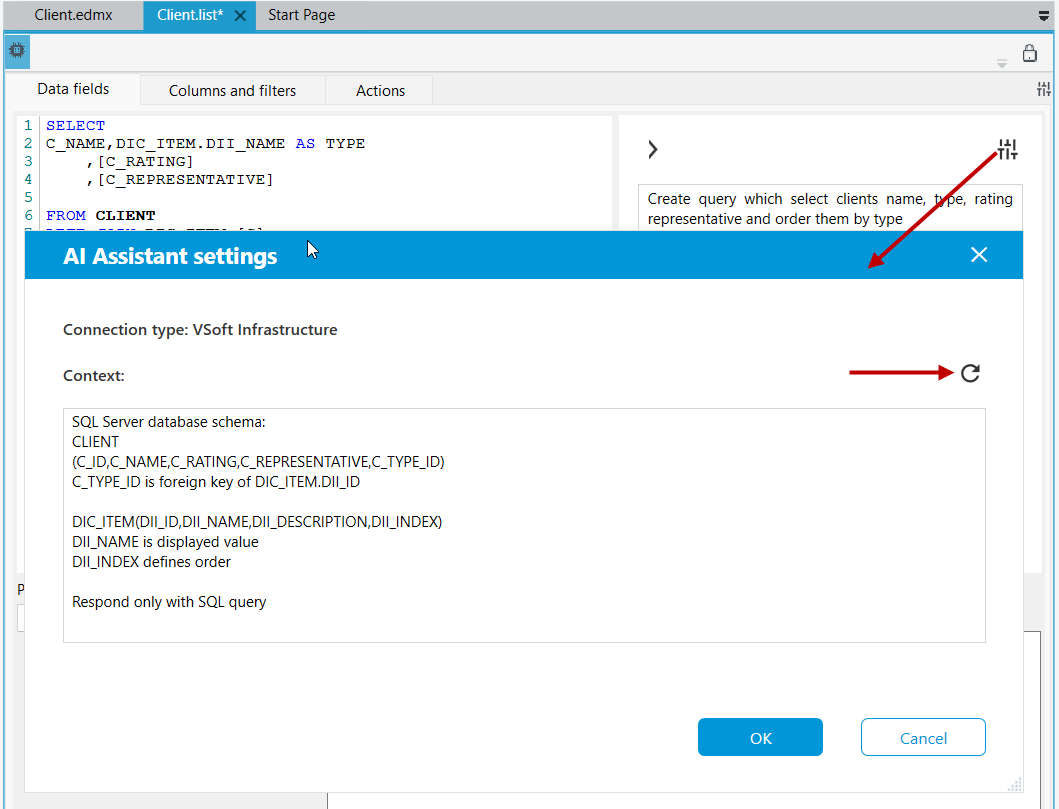Open AI Assistant settings sliders icon
This screenshot has width=1059, height=809.
[1007, 149]
